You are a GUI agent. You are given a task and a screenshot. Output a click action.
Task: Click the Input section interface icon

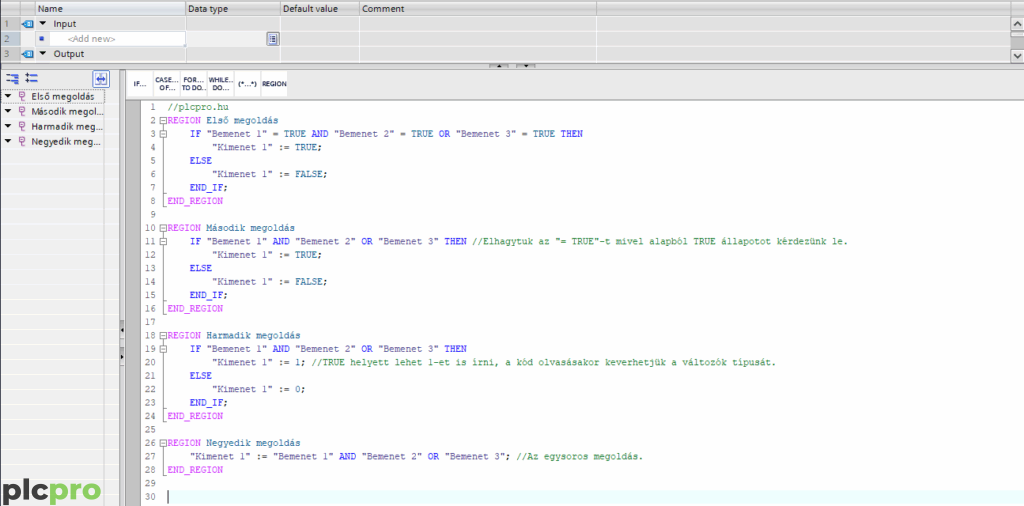point(27,24)
